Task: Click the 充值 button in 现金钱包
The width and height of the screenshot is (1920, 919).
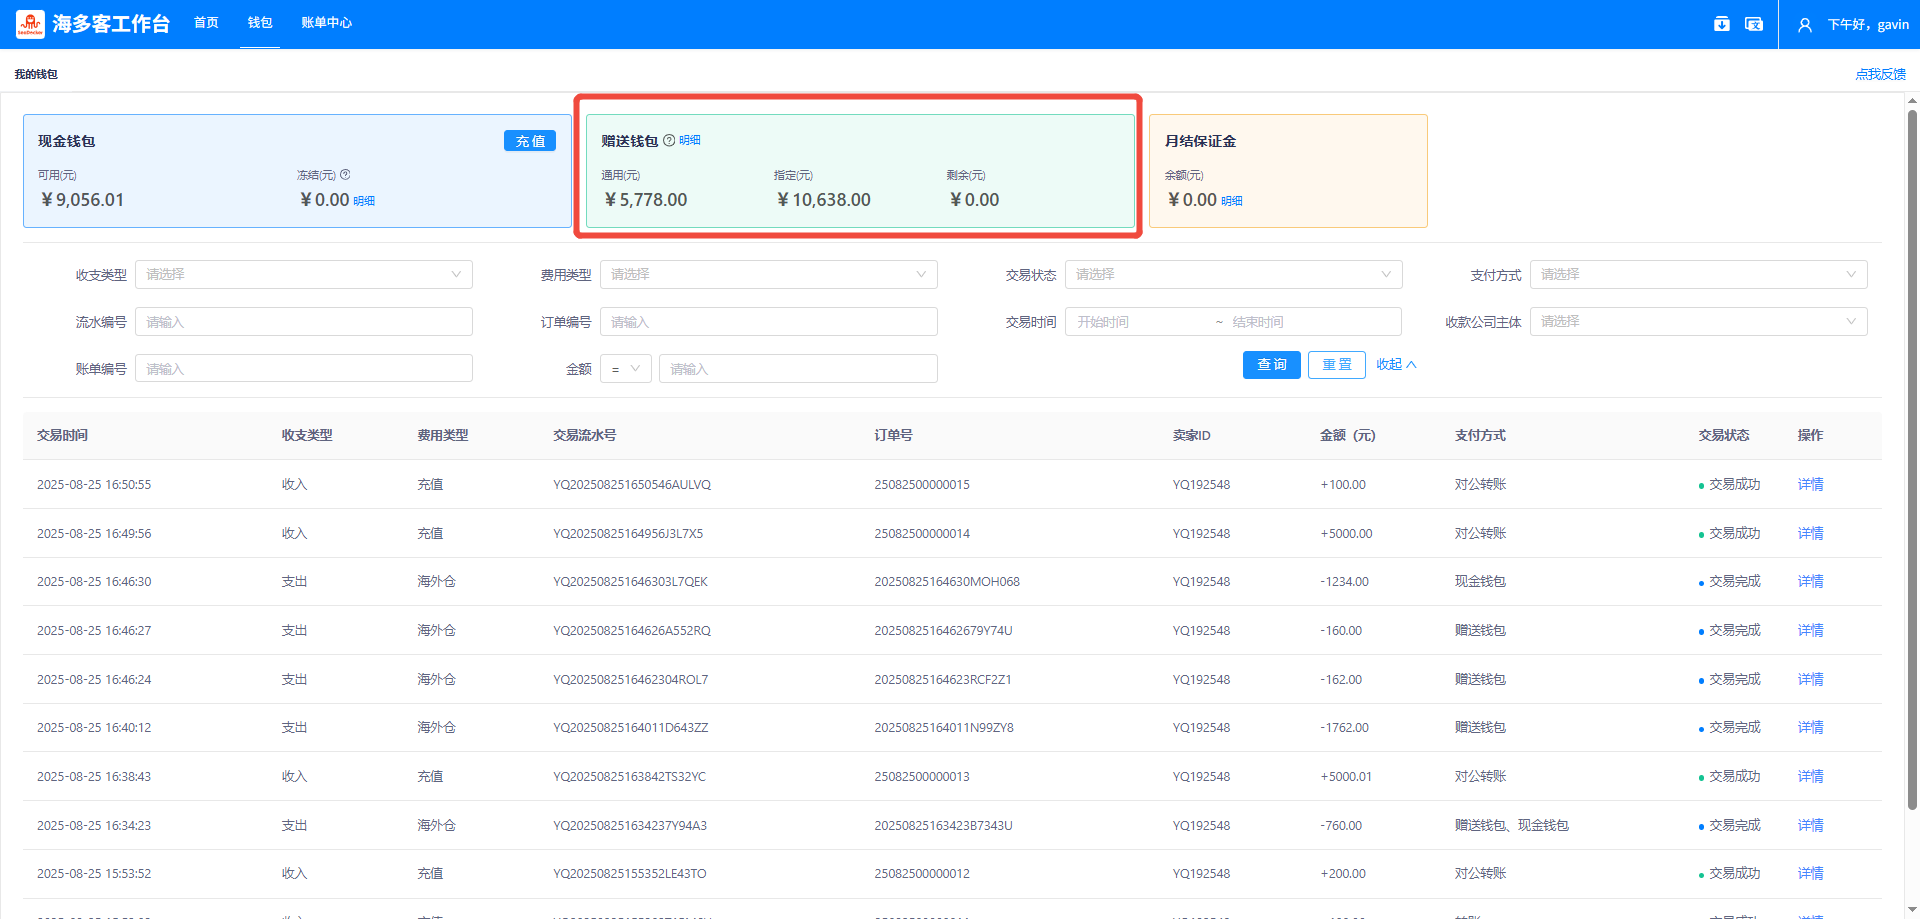Action: coord(530,141)
